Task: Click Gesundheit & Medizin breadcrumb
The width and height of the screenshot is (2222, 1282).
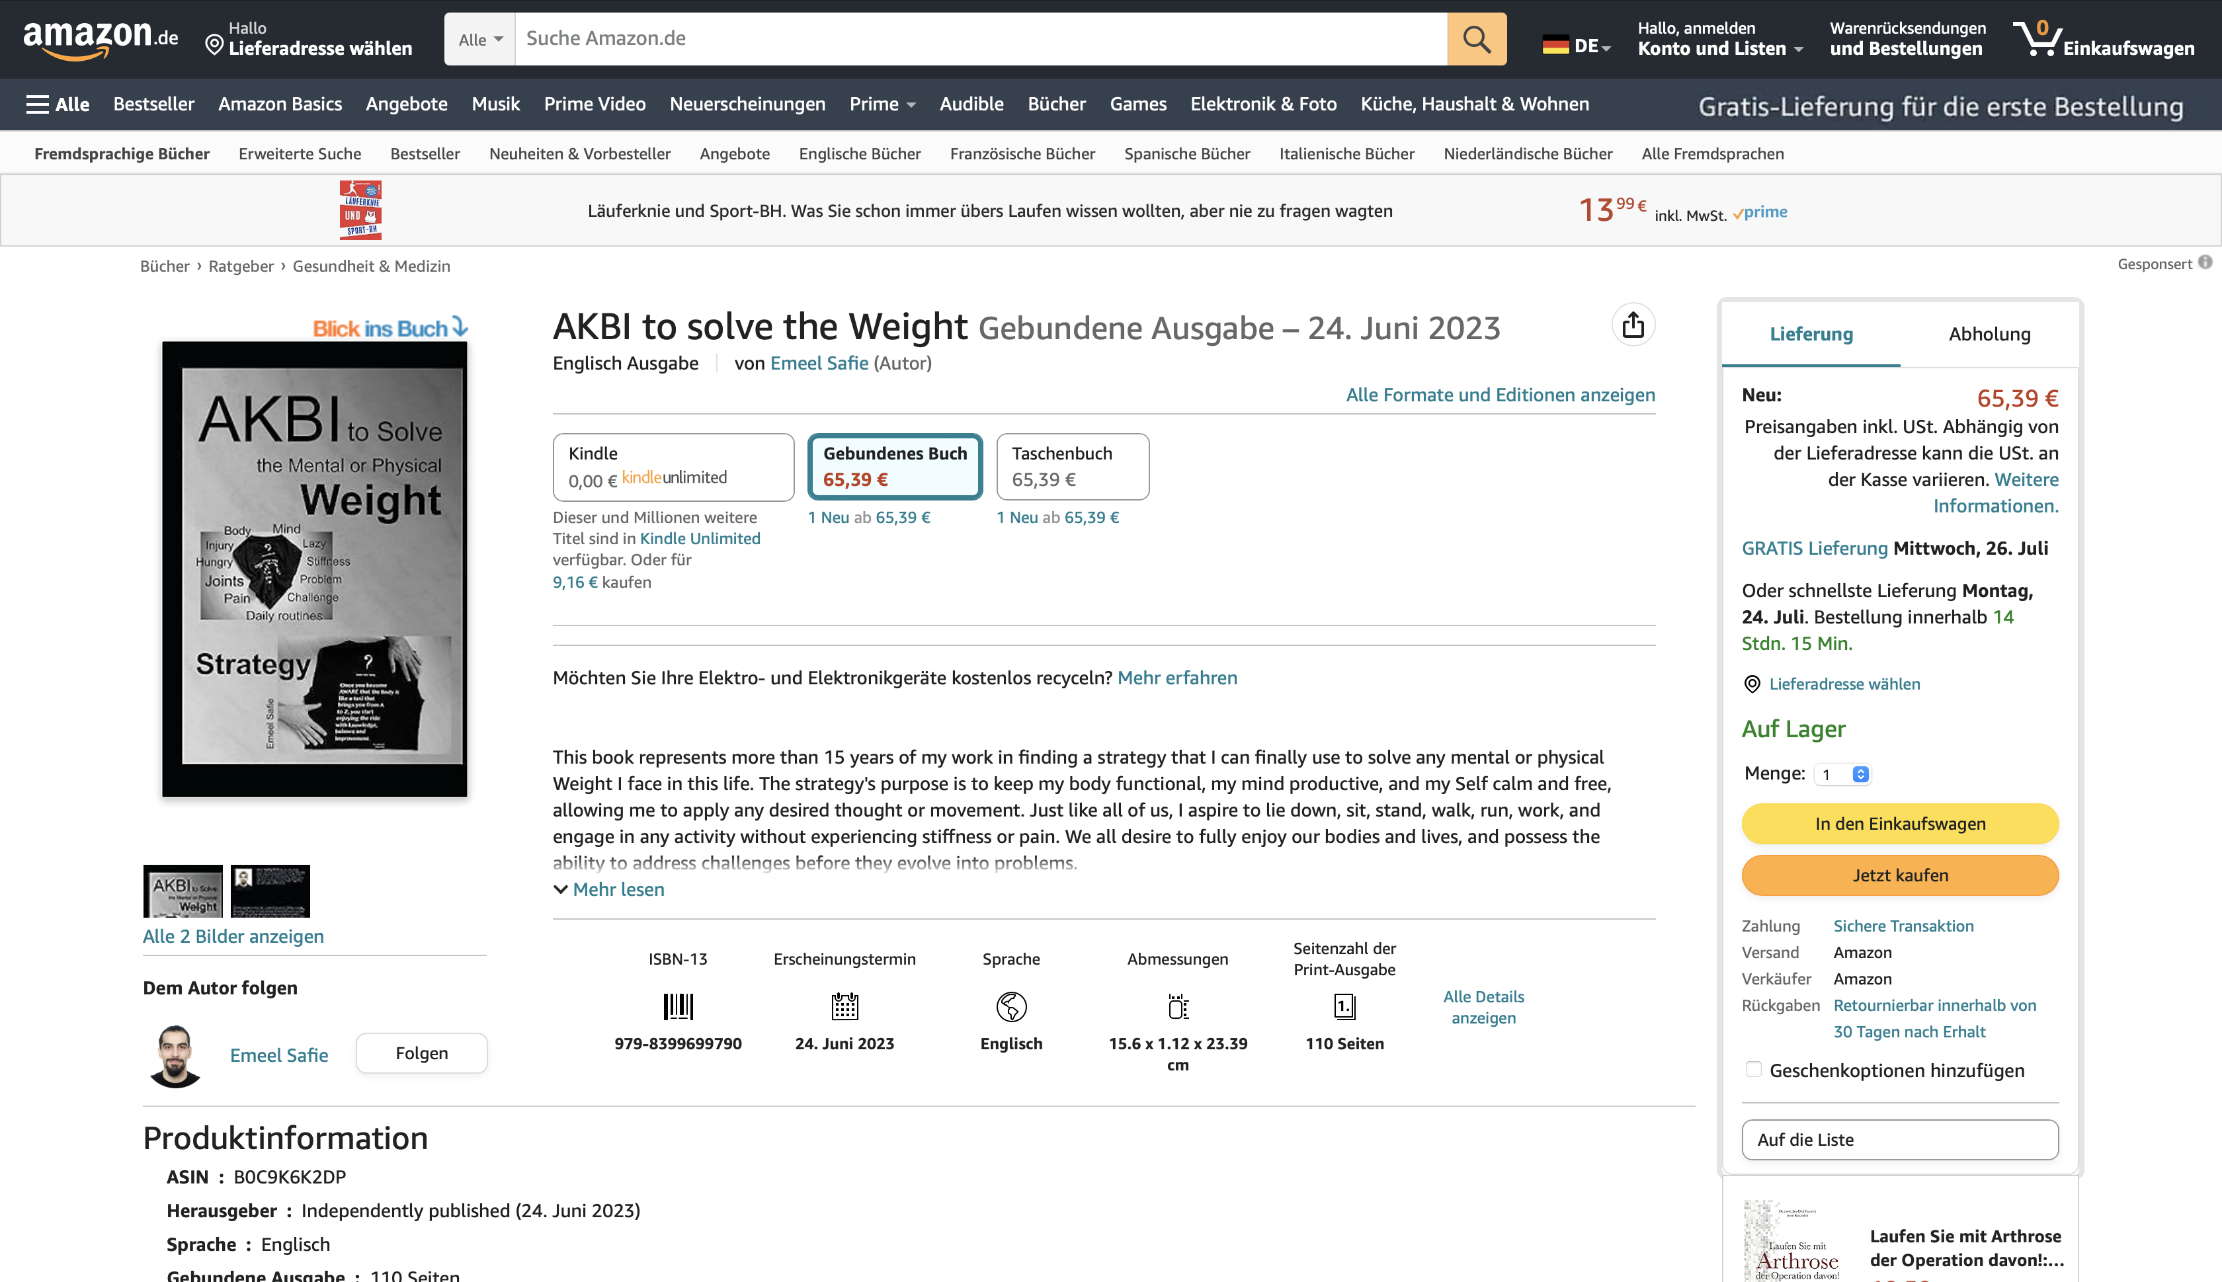Action: pyautogui.click(x=371, y=266)
